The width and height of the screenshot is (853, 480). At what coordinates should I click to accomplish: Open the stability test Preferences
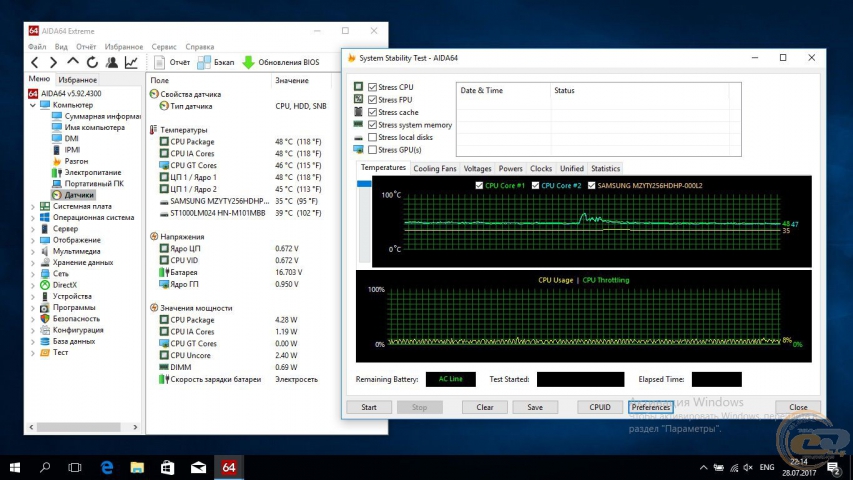(651, 407)
